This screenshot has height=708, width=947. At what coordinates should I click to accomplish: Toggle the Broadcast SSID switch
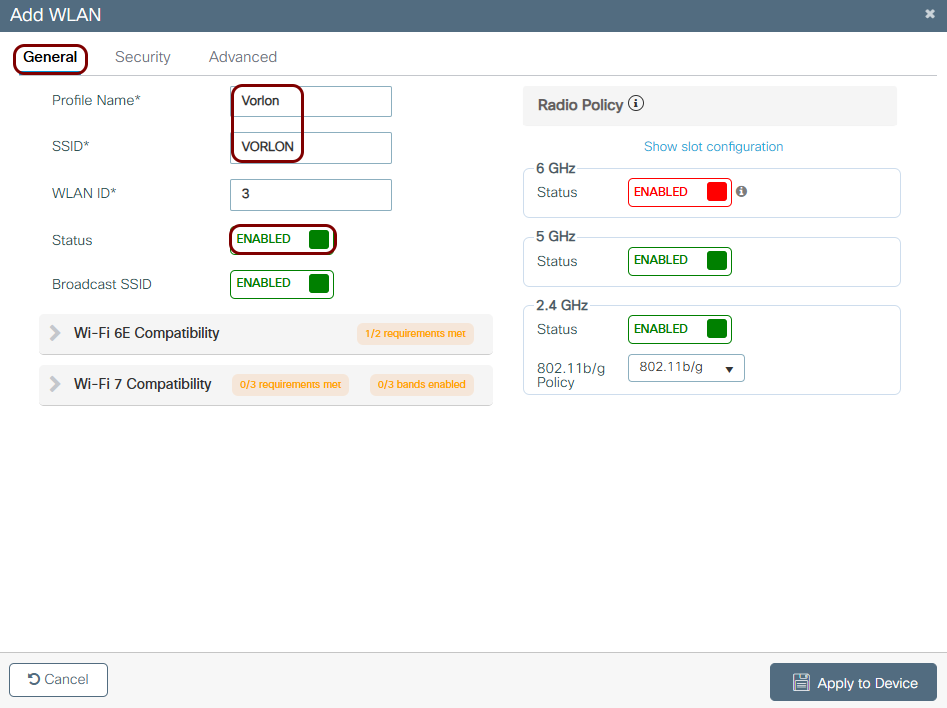point(281,284)
